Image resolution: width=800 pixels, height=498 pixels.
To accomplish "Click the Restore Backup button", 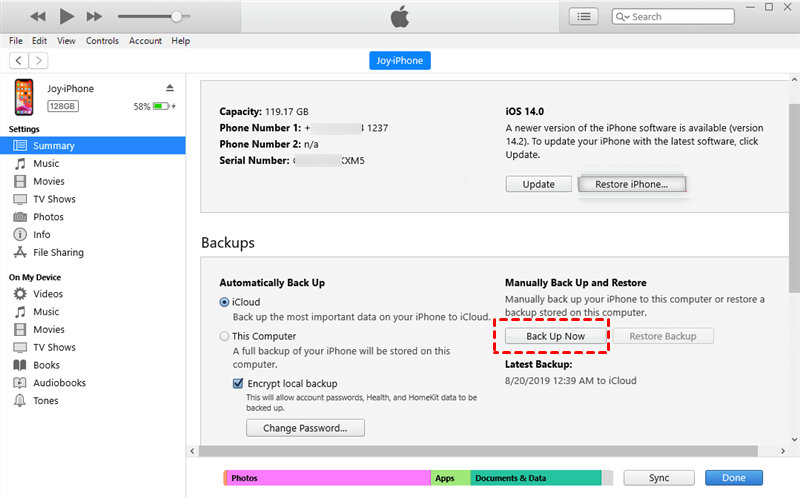I will pyautogui.click(x=663, y=336).
